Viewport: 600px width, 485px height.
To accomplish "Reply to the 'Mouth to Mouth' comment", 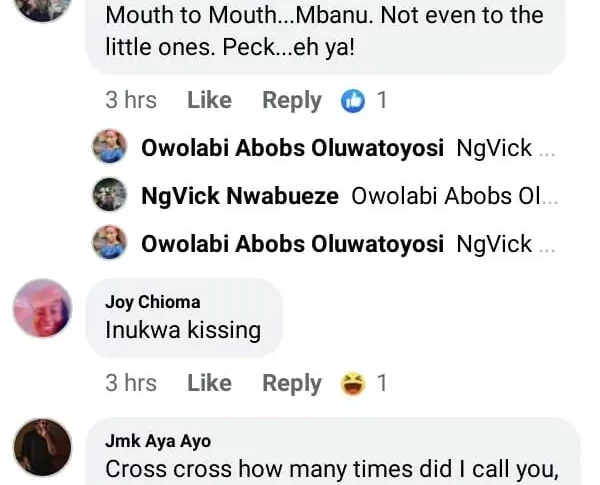I will click(x=291, y=100).
